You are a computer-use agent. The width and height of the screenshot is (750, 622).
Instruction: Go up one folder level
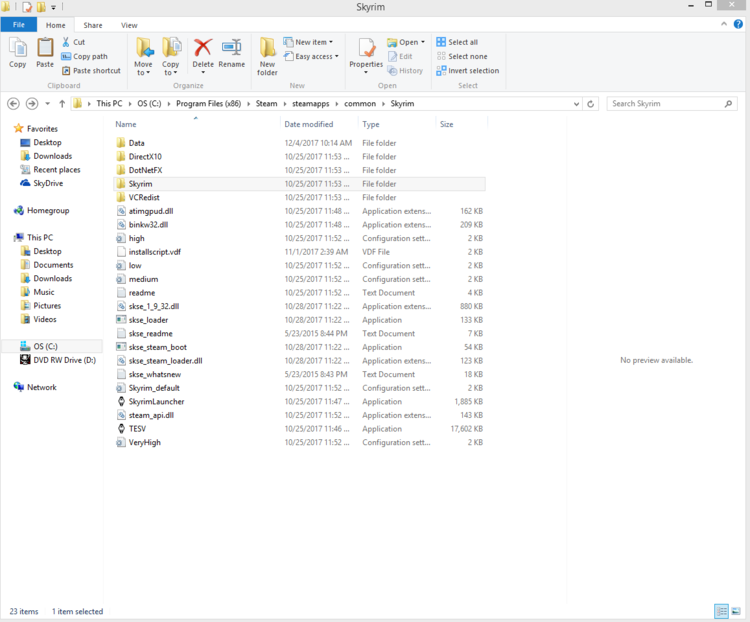point(62,104)
